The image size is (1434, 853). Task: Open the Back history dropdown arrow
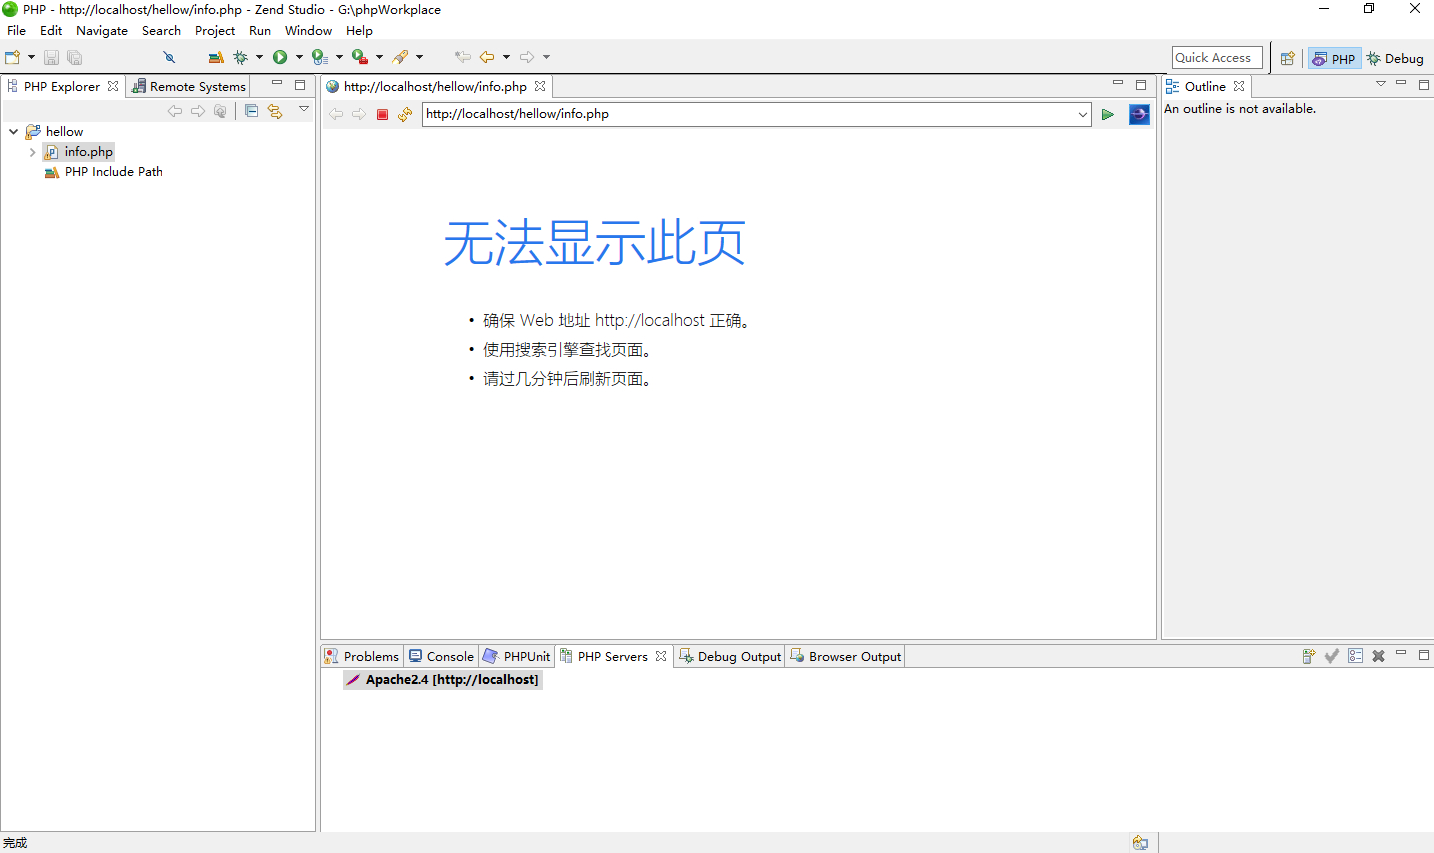[506, 57]
